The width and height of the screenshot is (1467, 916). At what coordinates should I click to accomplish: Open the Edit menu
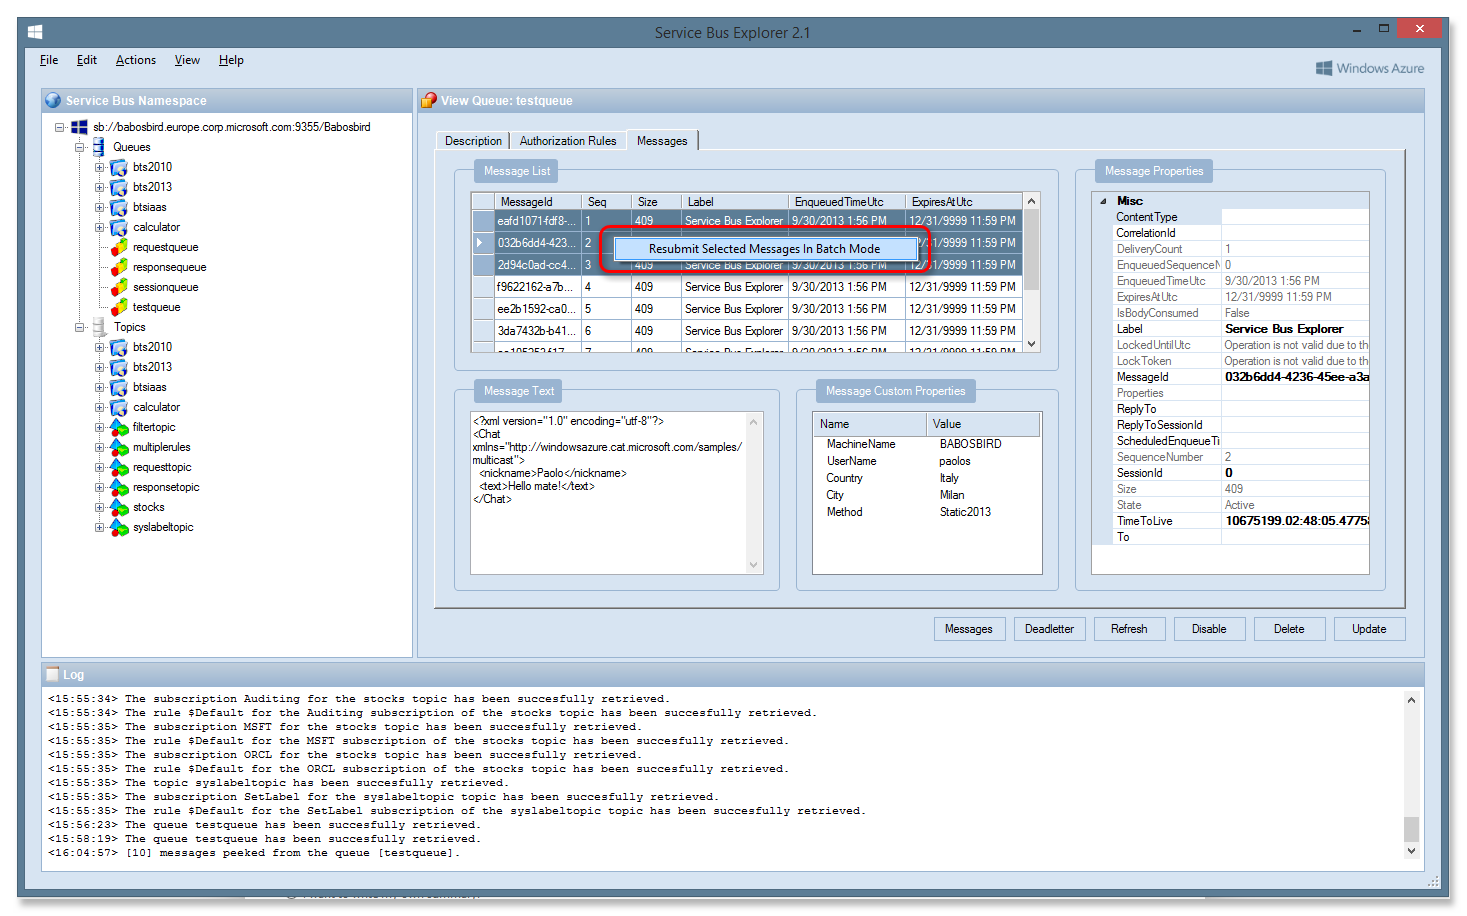click(x=87, y=60)
